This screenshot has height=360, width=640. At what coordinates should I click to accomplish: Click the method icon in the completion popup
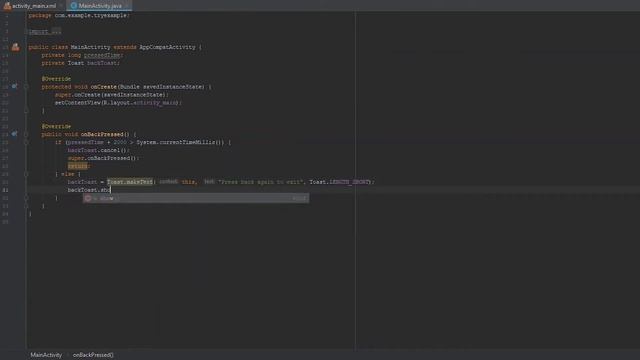(88, 198)
